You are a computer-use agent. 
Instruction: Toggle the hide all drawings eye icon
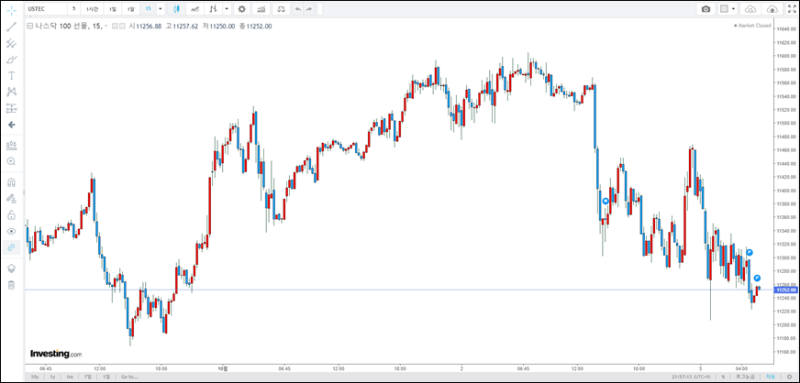pyautogui.click(x=11, y=231)
